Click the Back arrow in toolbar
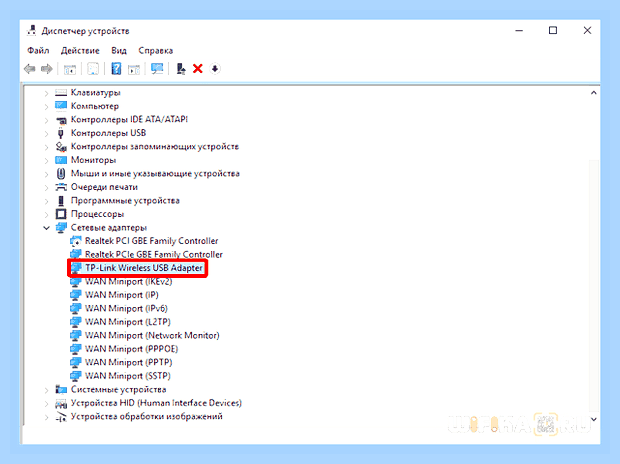The image size is (620, 464). (30, 69)
